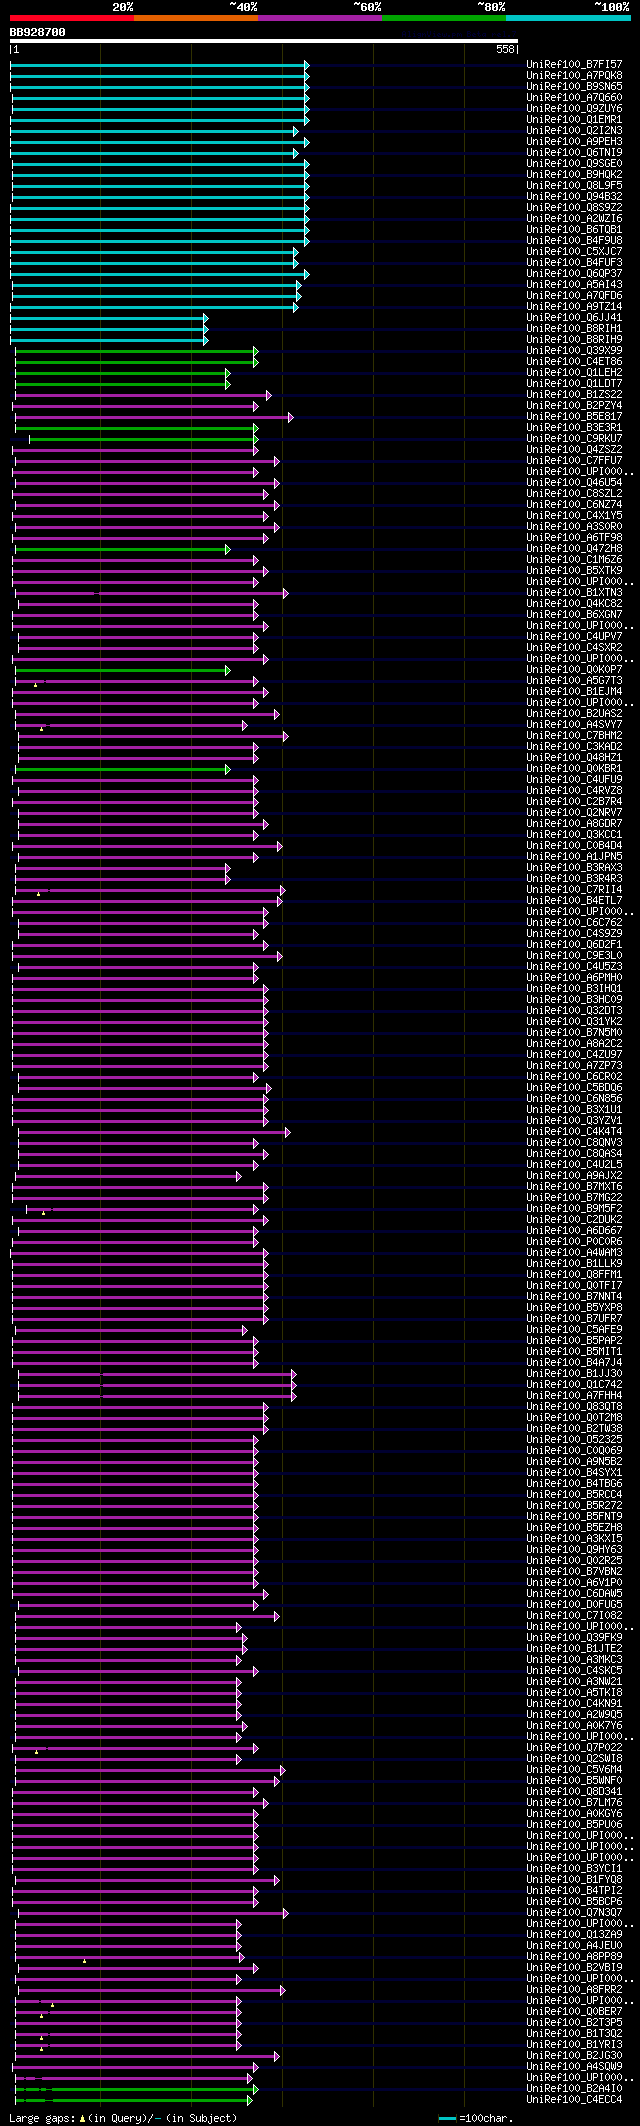Click label UniRef100_C9E3L0
The height and width of the screenshot is (2126, 640).
pyautogui.click(x=574, y=955)
